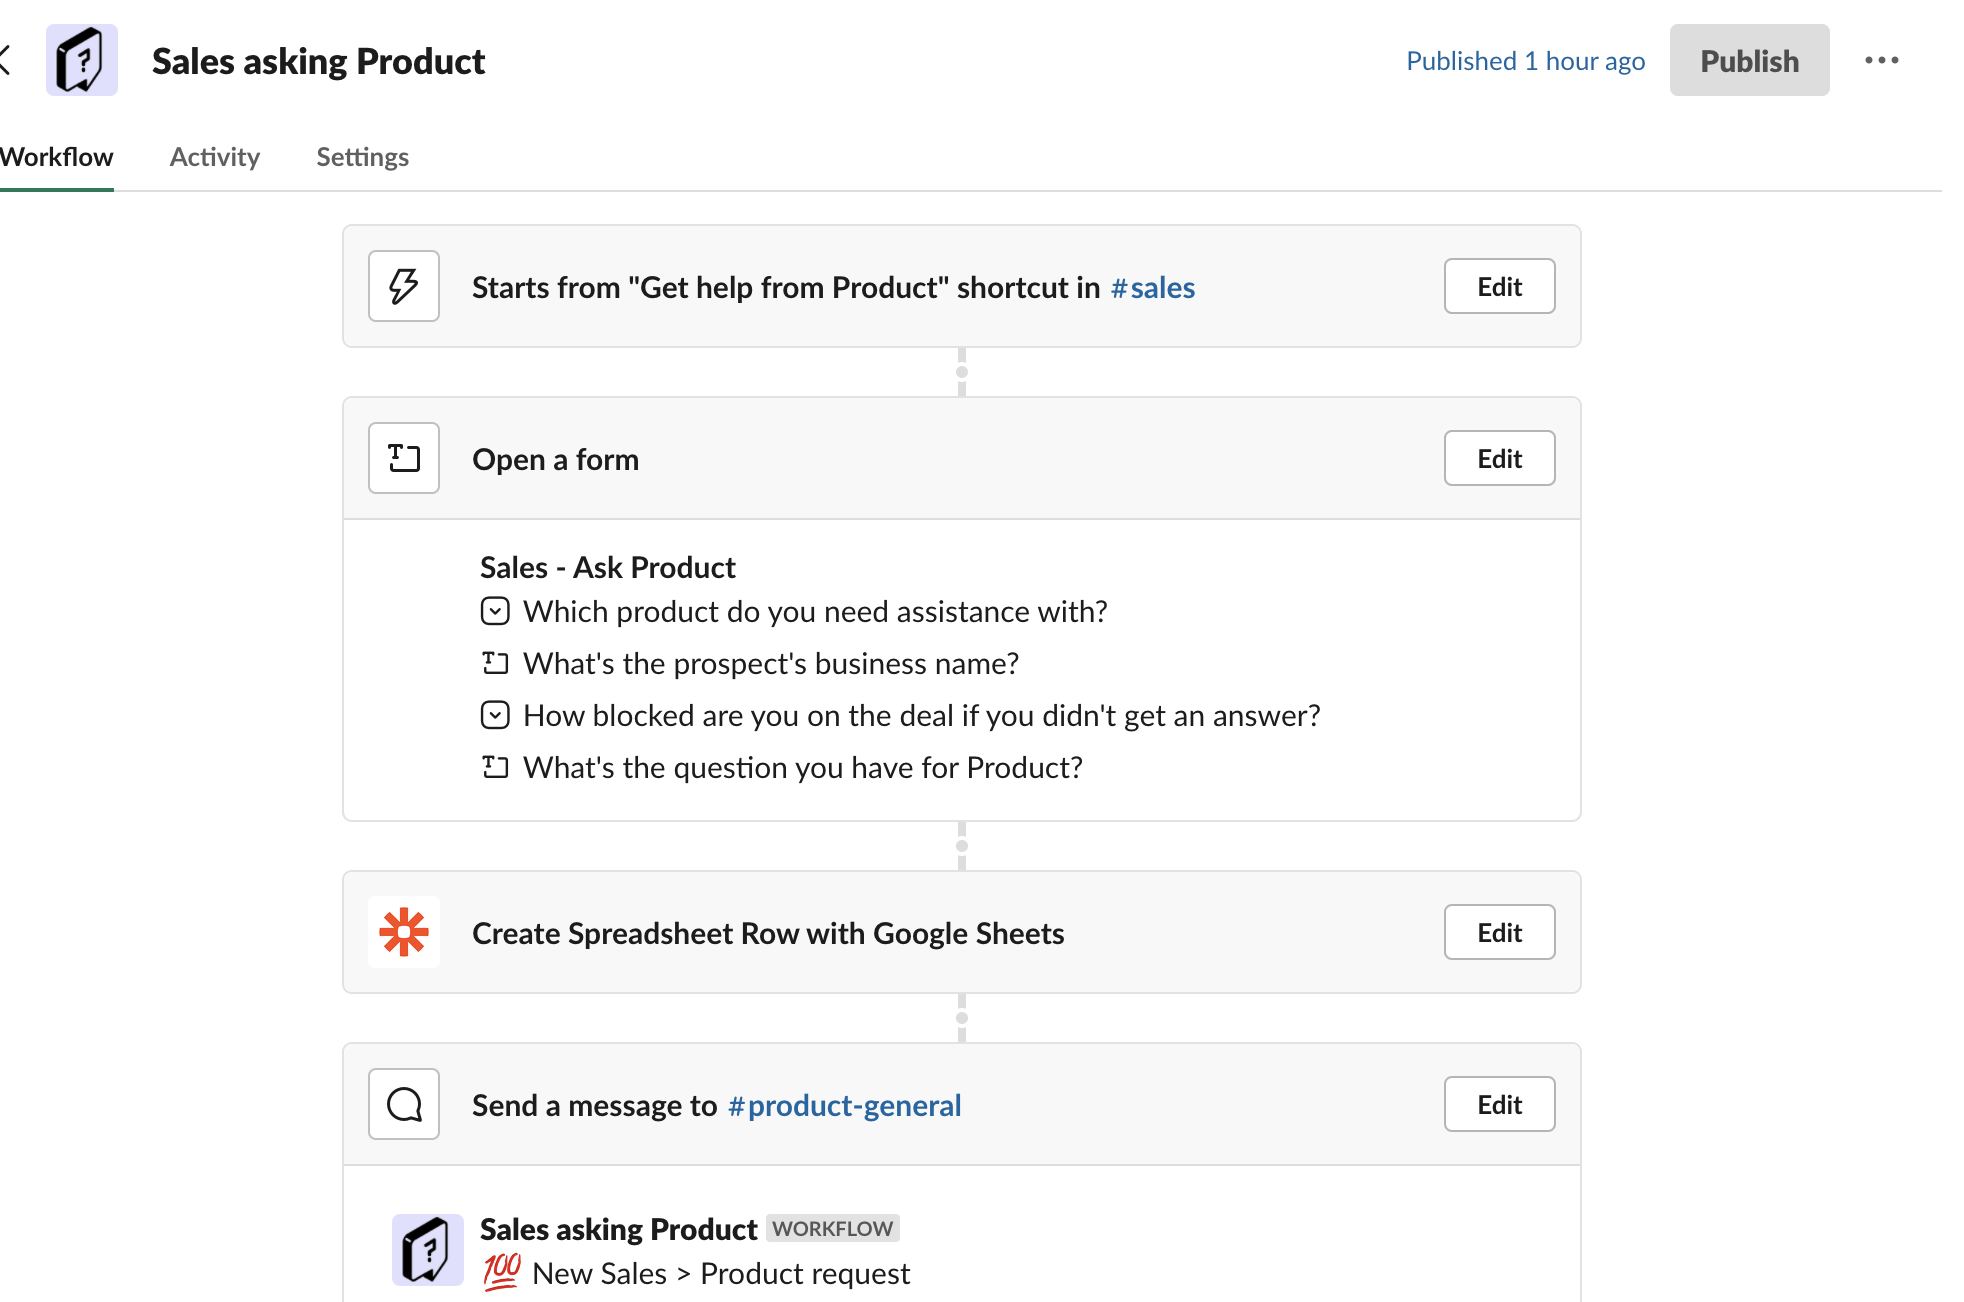Open the #product-general channel link

(x=844, y=1105)
